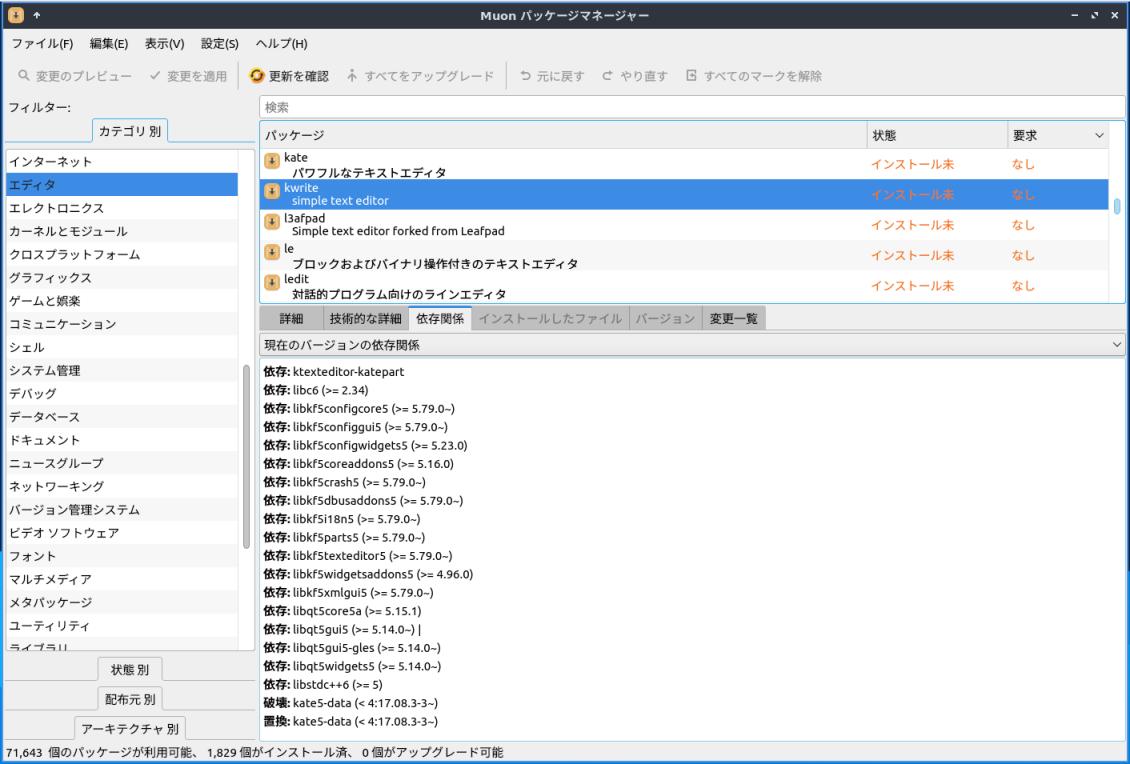Image resolution: width=1130 pixels, height=764 pixels.
Task: Switch to the 技術的な詳細 tab
Action: click(x=365, y=319)
